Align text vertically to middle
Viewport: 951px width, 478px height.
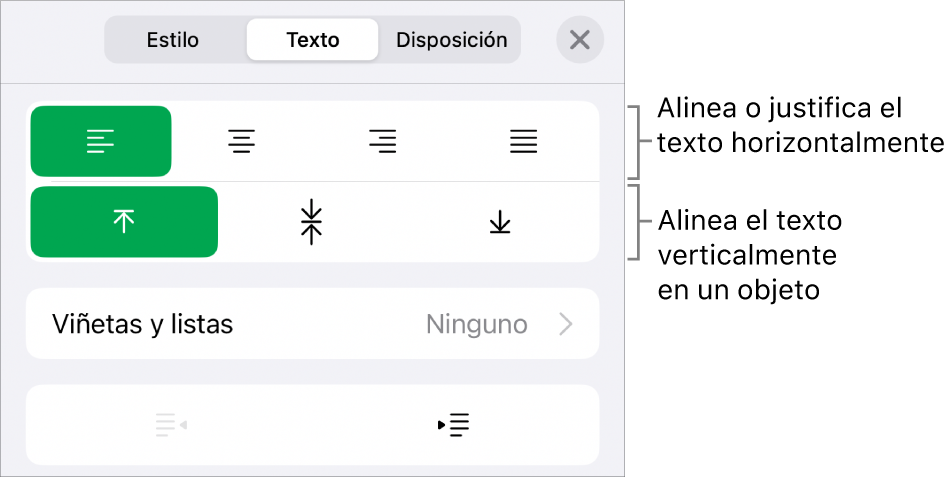click(312, 222)
